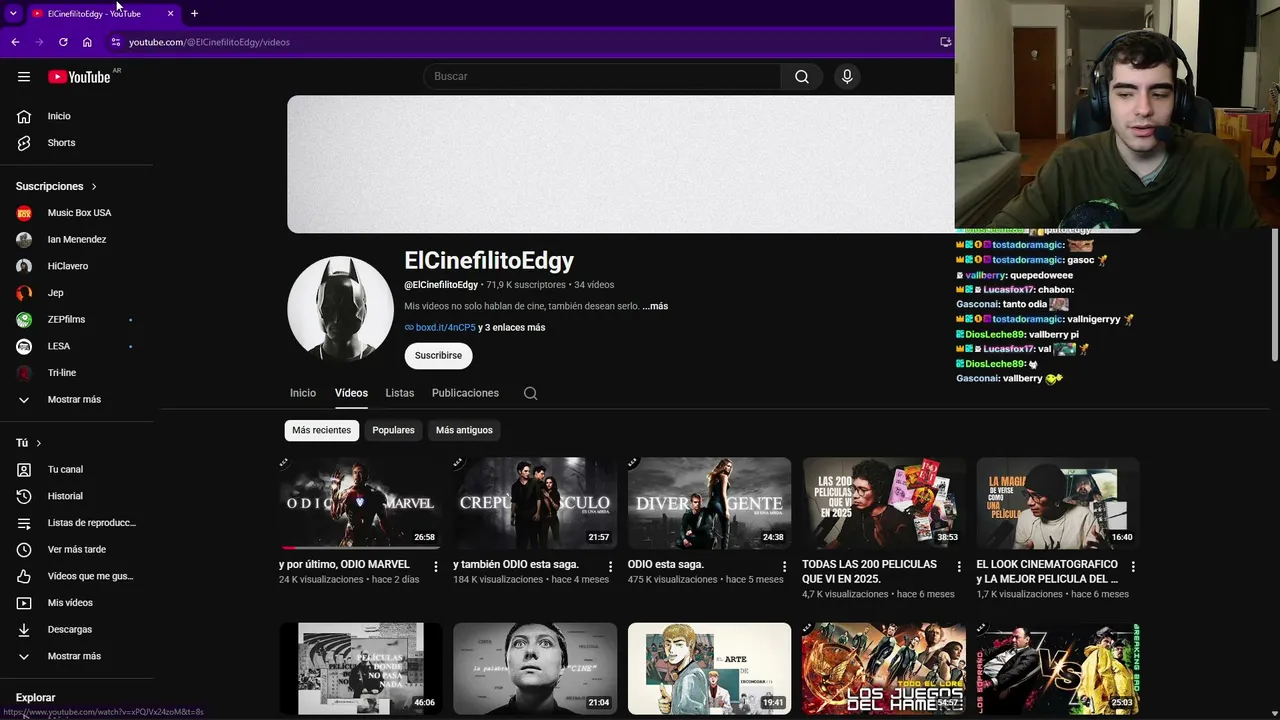Switch to the channel Inicio tab
Image resolution: width=1280 pixels, height=720 pixels.
click(x=303, y=393)
